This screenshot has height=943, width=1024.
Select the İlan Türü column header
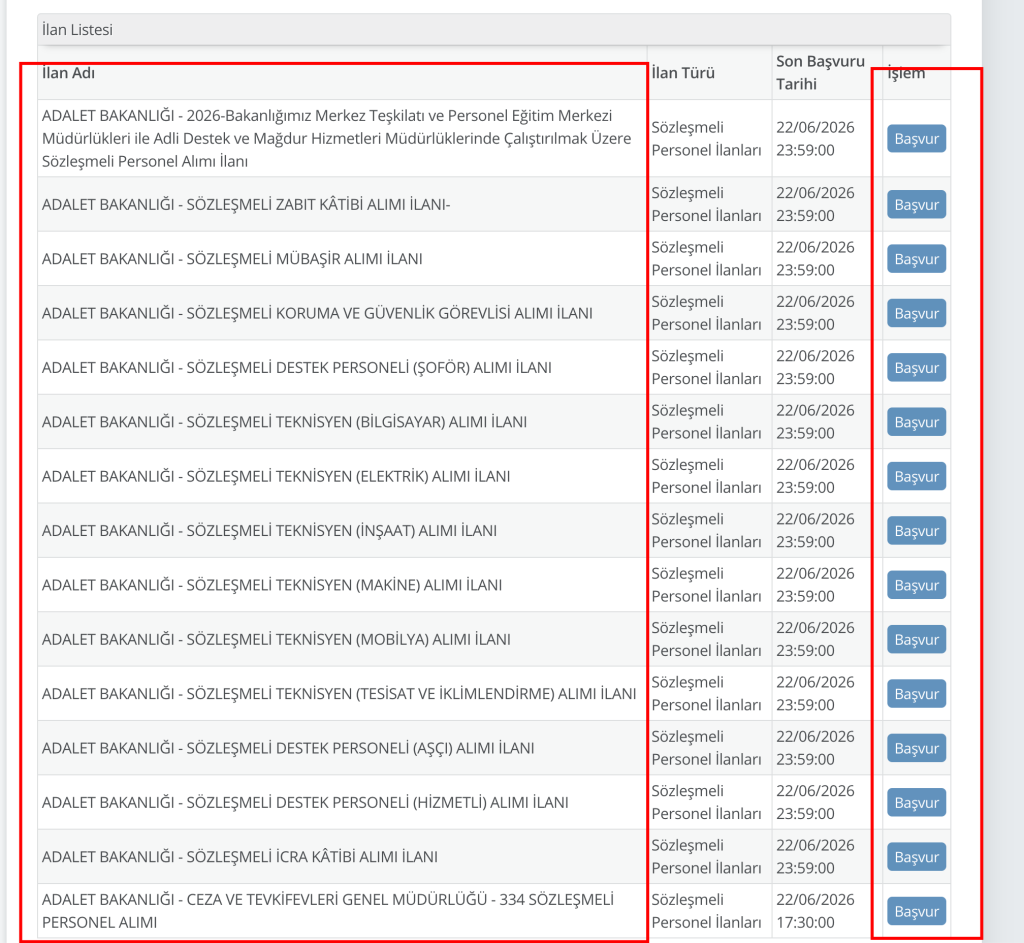click(682, 72)
